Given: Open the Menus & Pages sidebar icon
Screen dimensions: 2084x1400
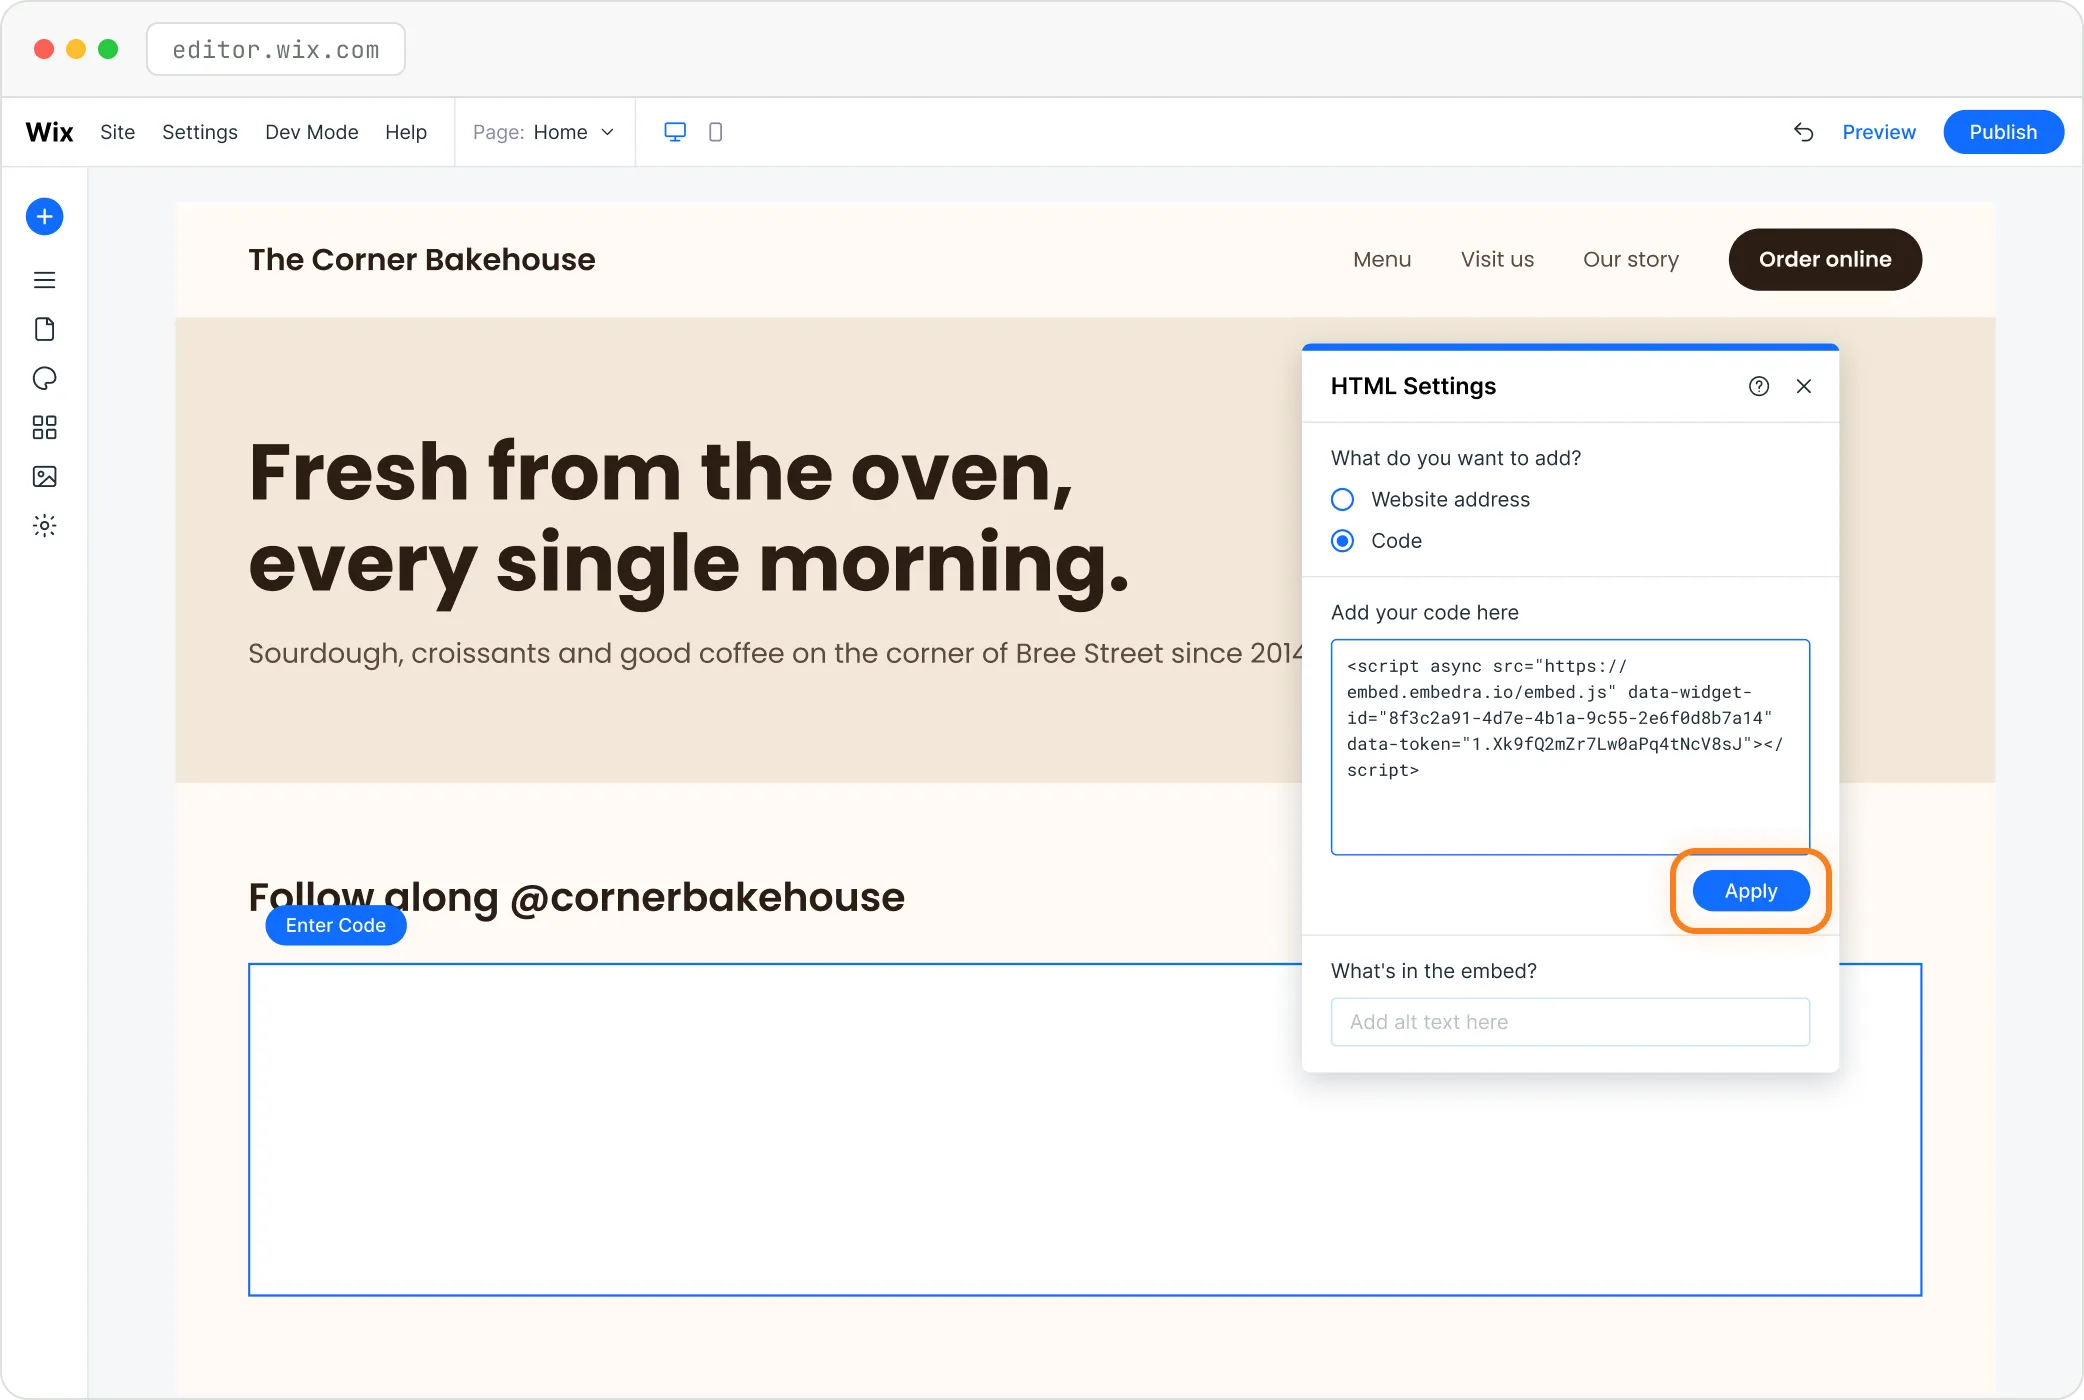Looking at the screenshot, I should [x=44, y=280].
